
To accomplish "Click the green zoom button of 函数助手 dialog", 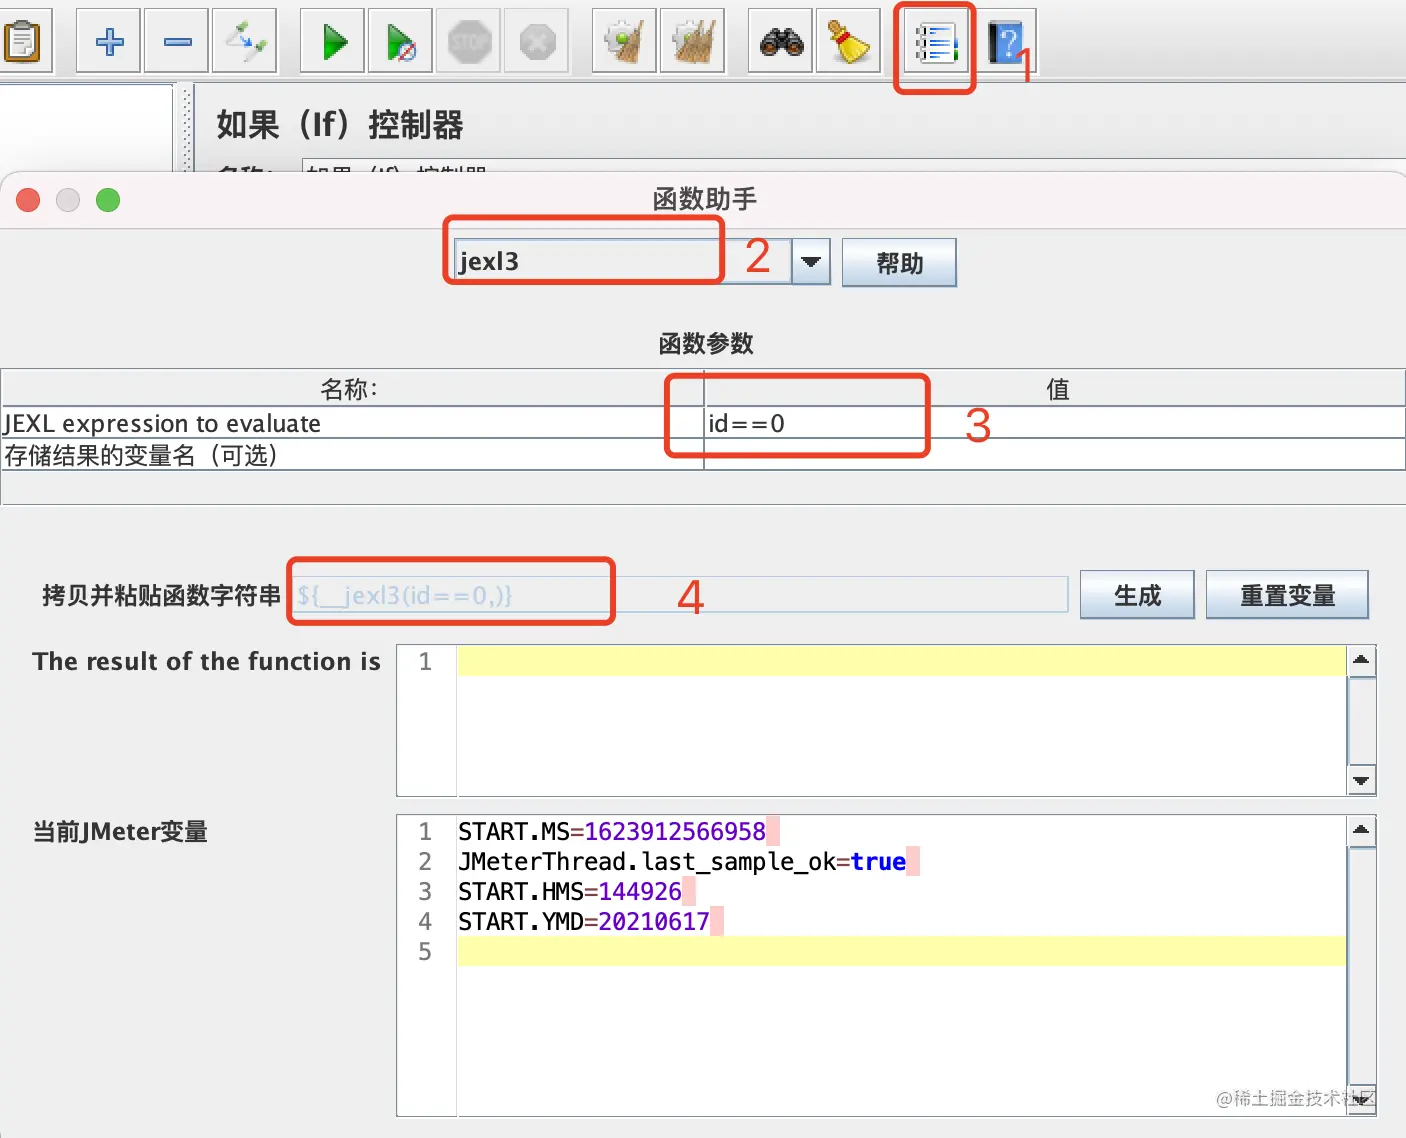I will (x=108, y=200).
